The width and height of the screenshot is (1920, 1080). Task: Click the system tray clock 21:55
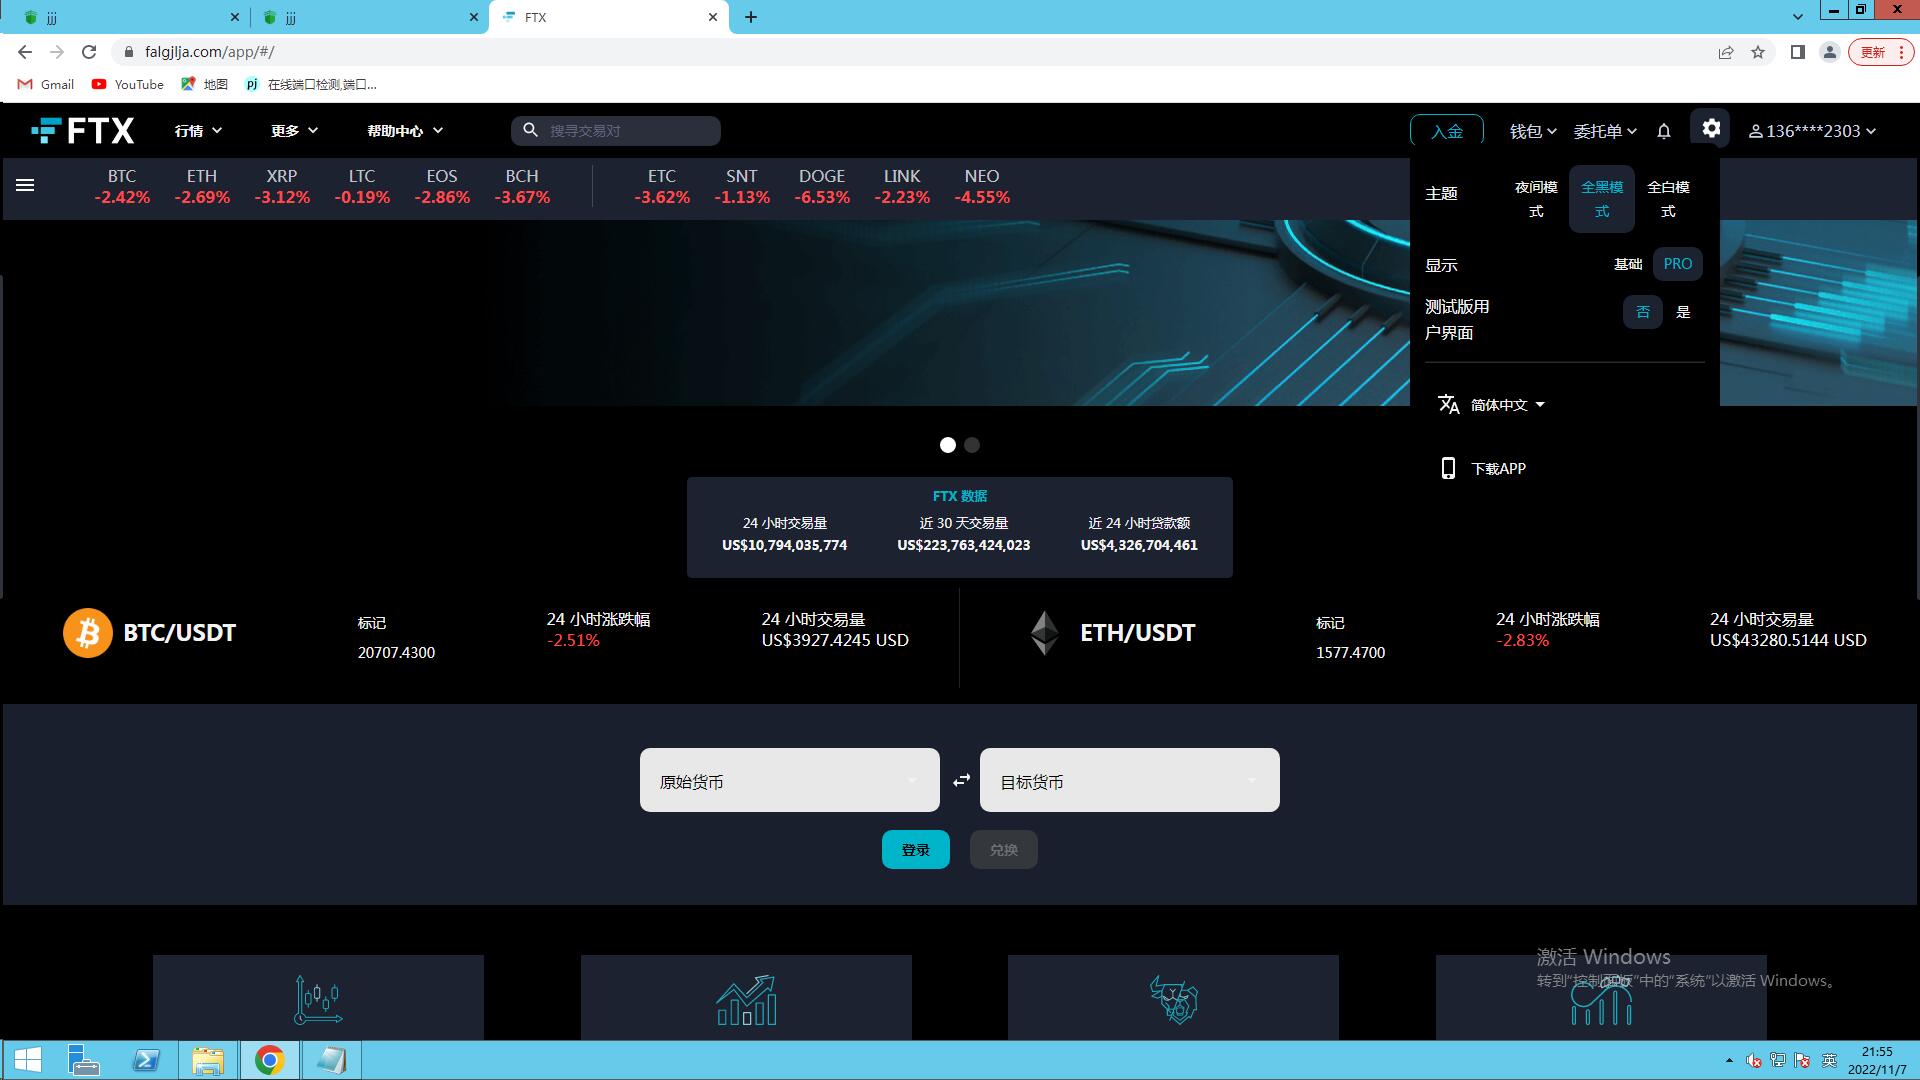[x=1877, y=1060]
